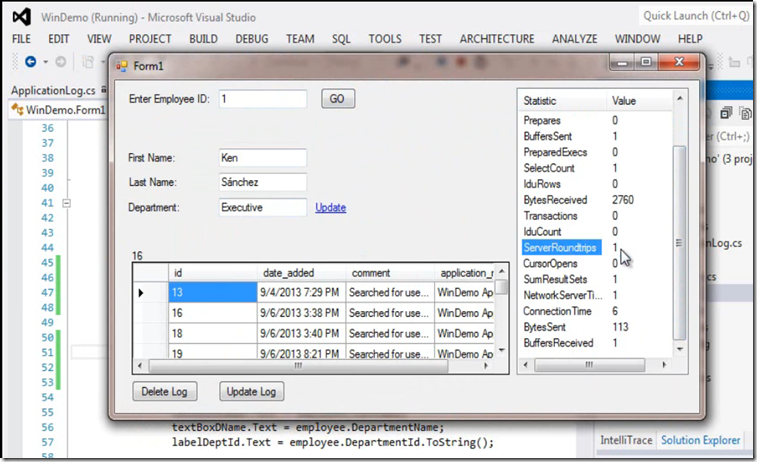Open the WinDemo.Form1 class dropdown
The width and height of the screenshot is (757, 462).
[58, 110]
